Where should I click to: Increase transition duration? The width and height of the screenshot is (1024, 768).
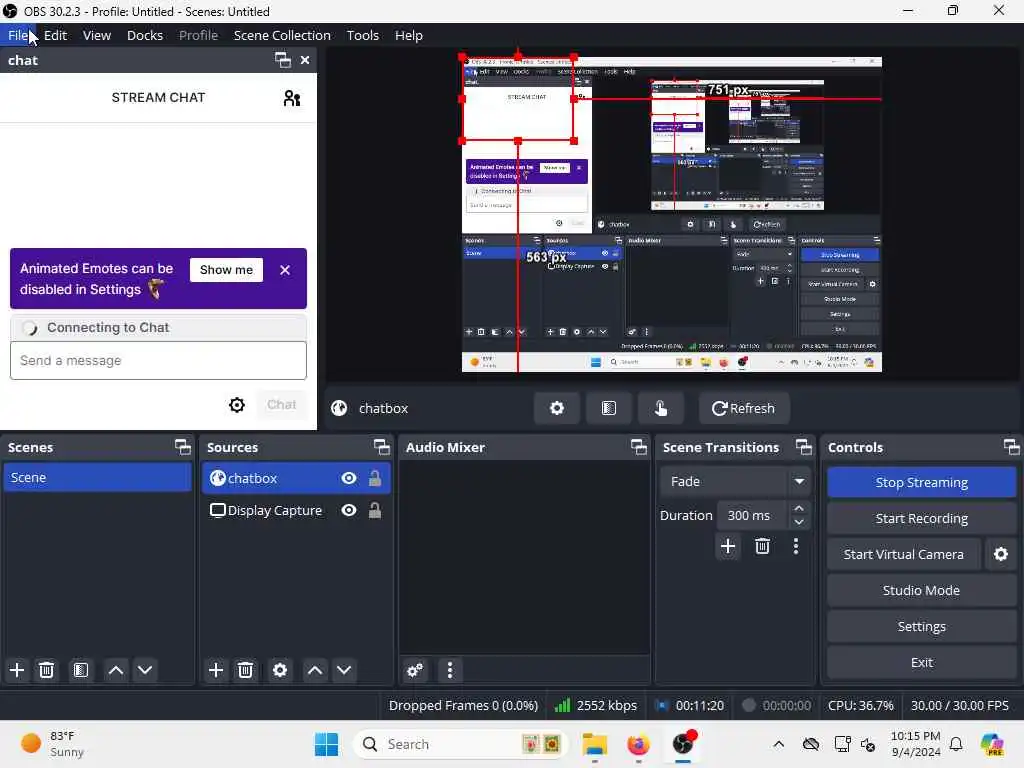(x=799, y=508)
